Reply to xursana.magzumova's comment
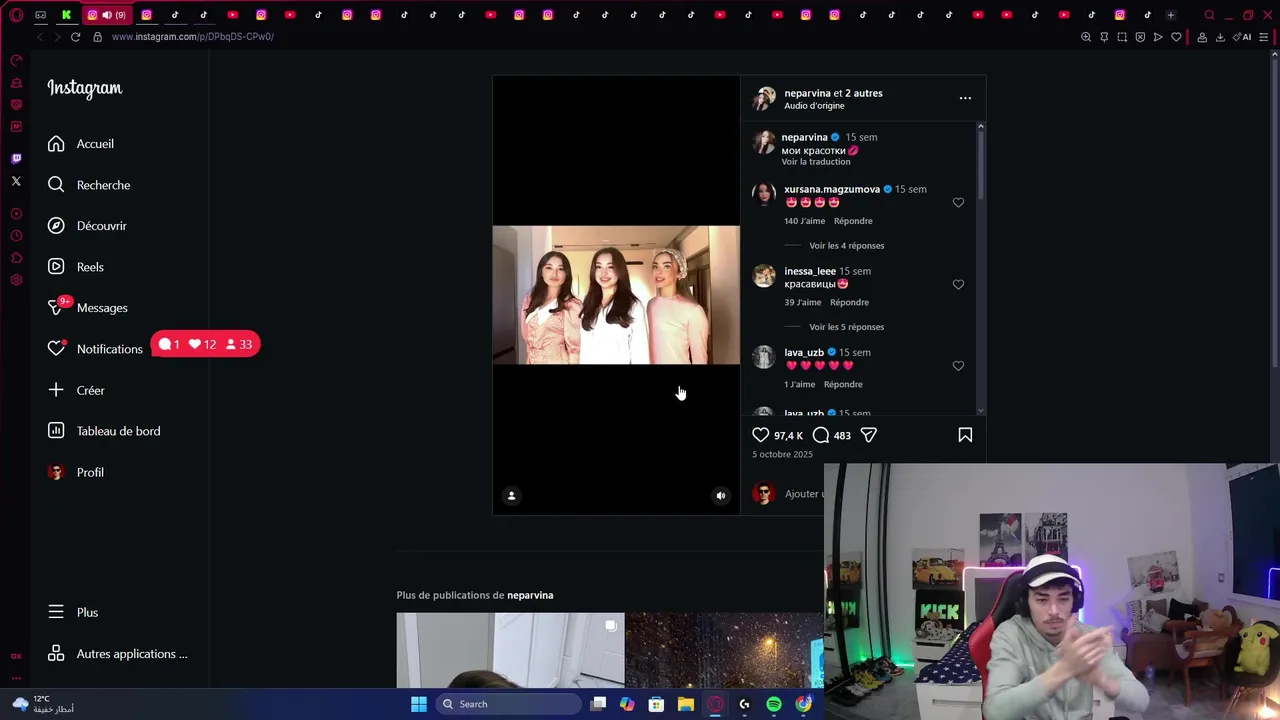This screenshot has height=720, width=1280. tap(853, 221)
